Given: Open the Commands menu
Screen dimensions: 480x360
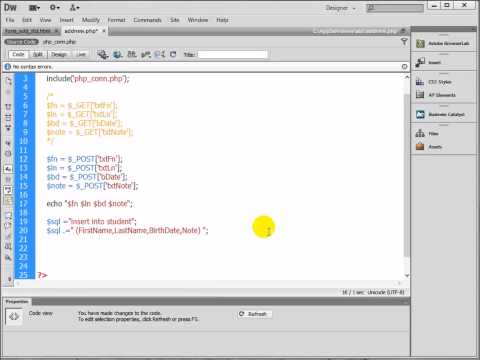Looking at the screenshot, I should click(147, 20).
